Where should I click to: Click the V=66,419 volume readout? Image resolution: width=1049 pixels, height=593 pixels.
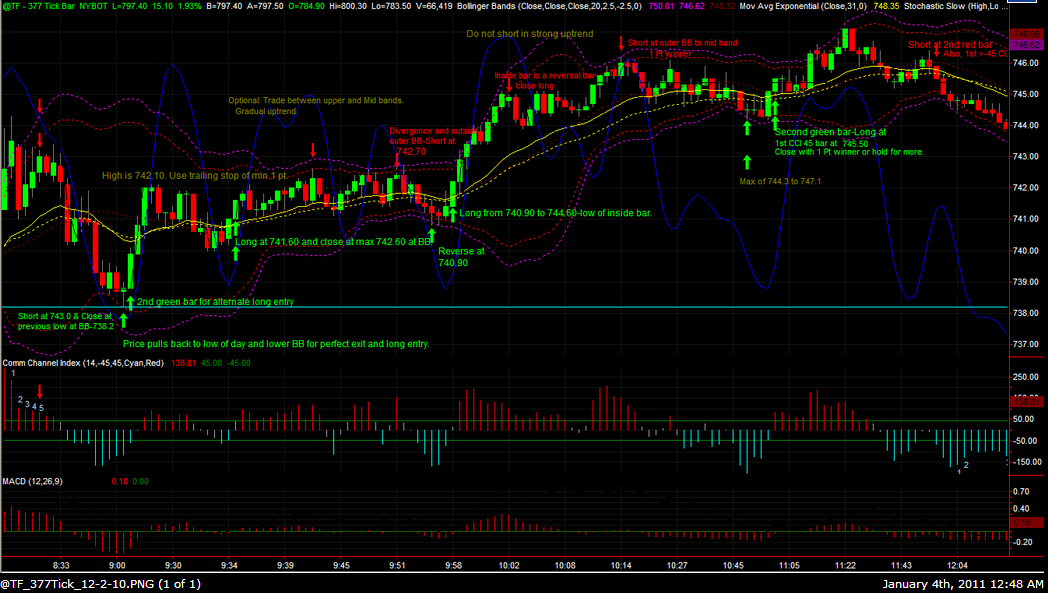434,6
